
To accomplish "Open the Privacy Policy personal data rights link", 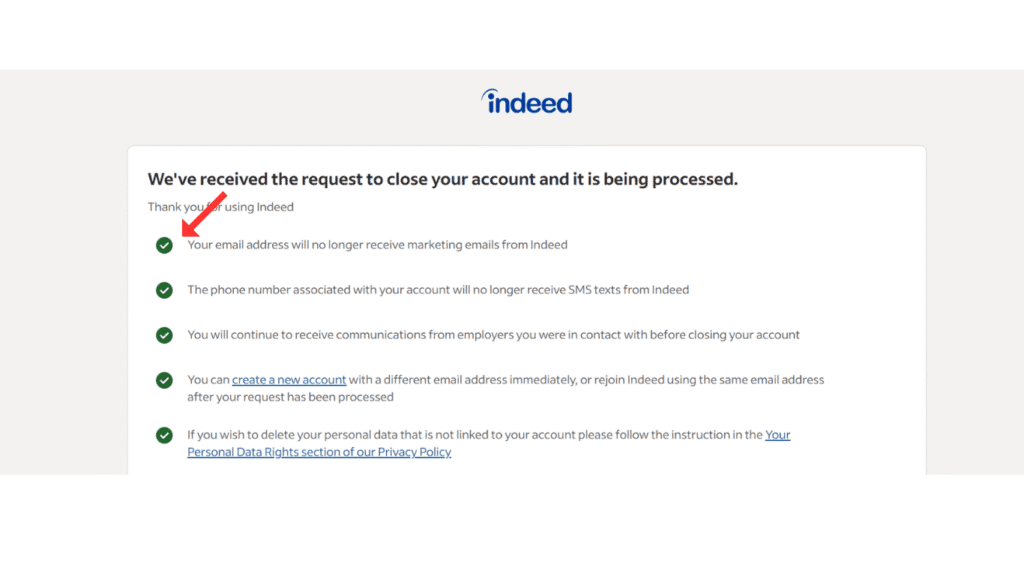I will click(319, 452).
